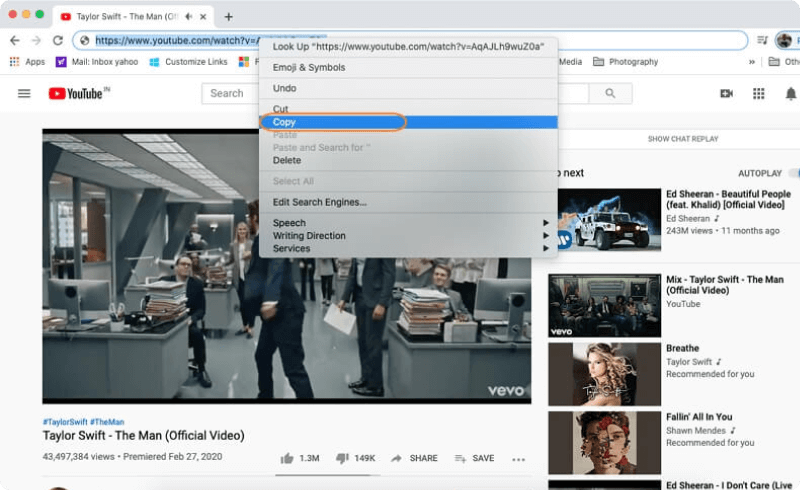Click the search magnifier button
The image size is (800, 490).
610,93
